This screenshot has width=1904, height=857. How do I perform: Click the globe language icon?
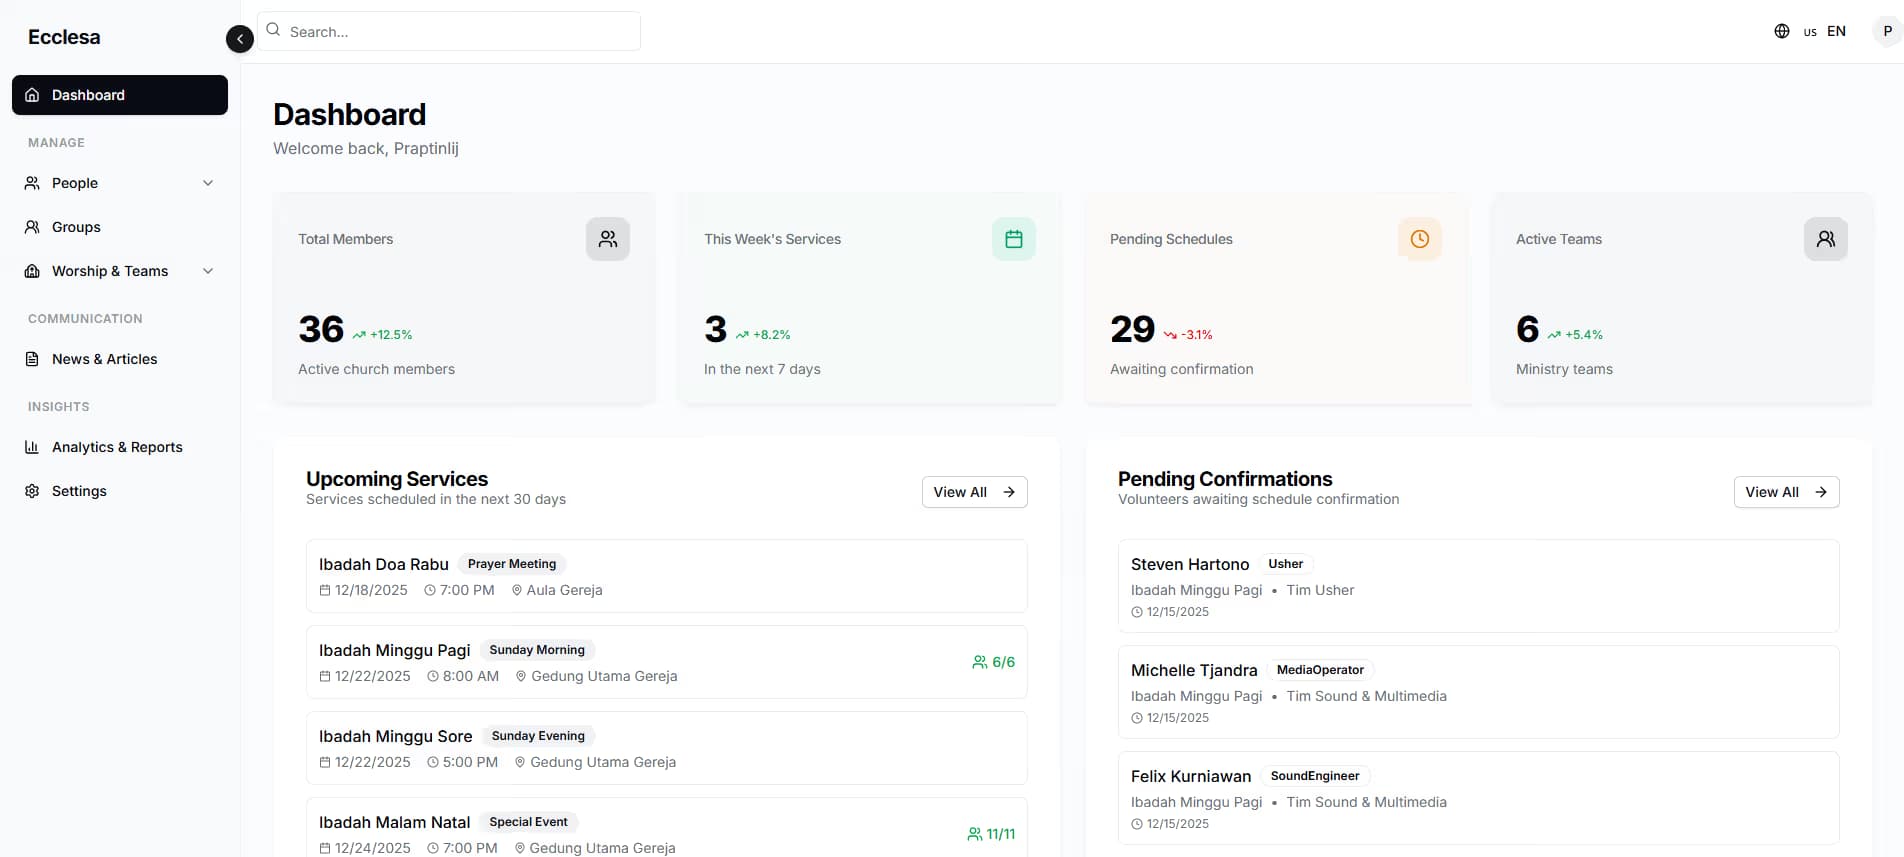(1782, 31)
